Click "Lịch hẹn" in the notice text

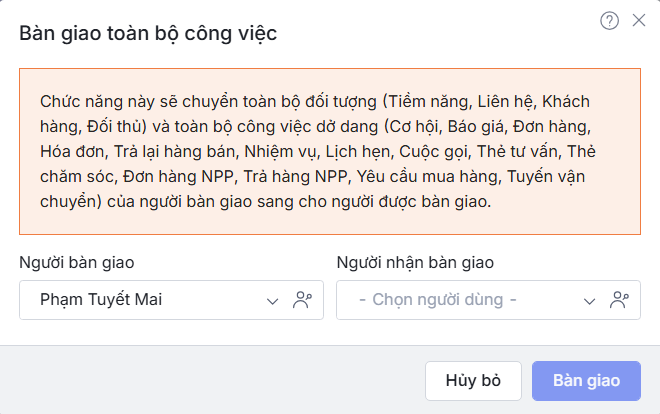tap(356, 152)
